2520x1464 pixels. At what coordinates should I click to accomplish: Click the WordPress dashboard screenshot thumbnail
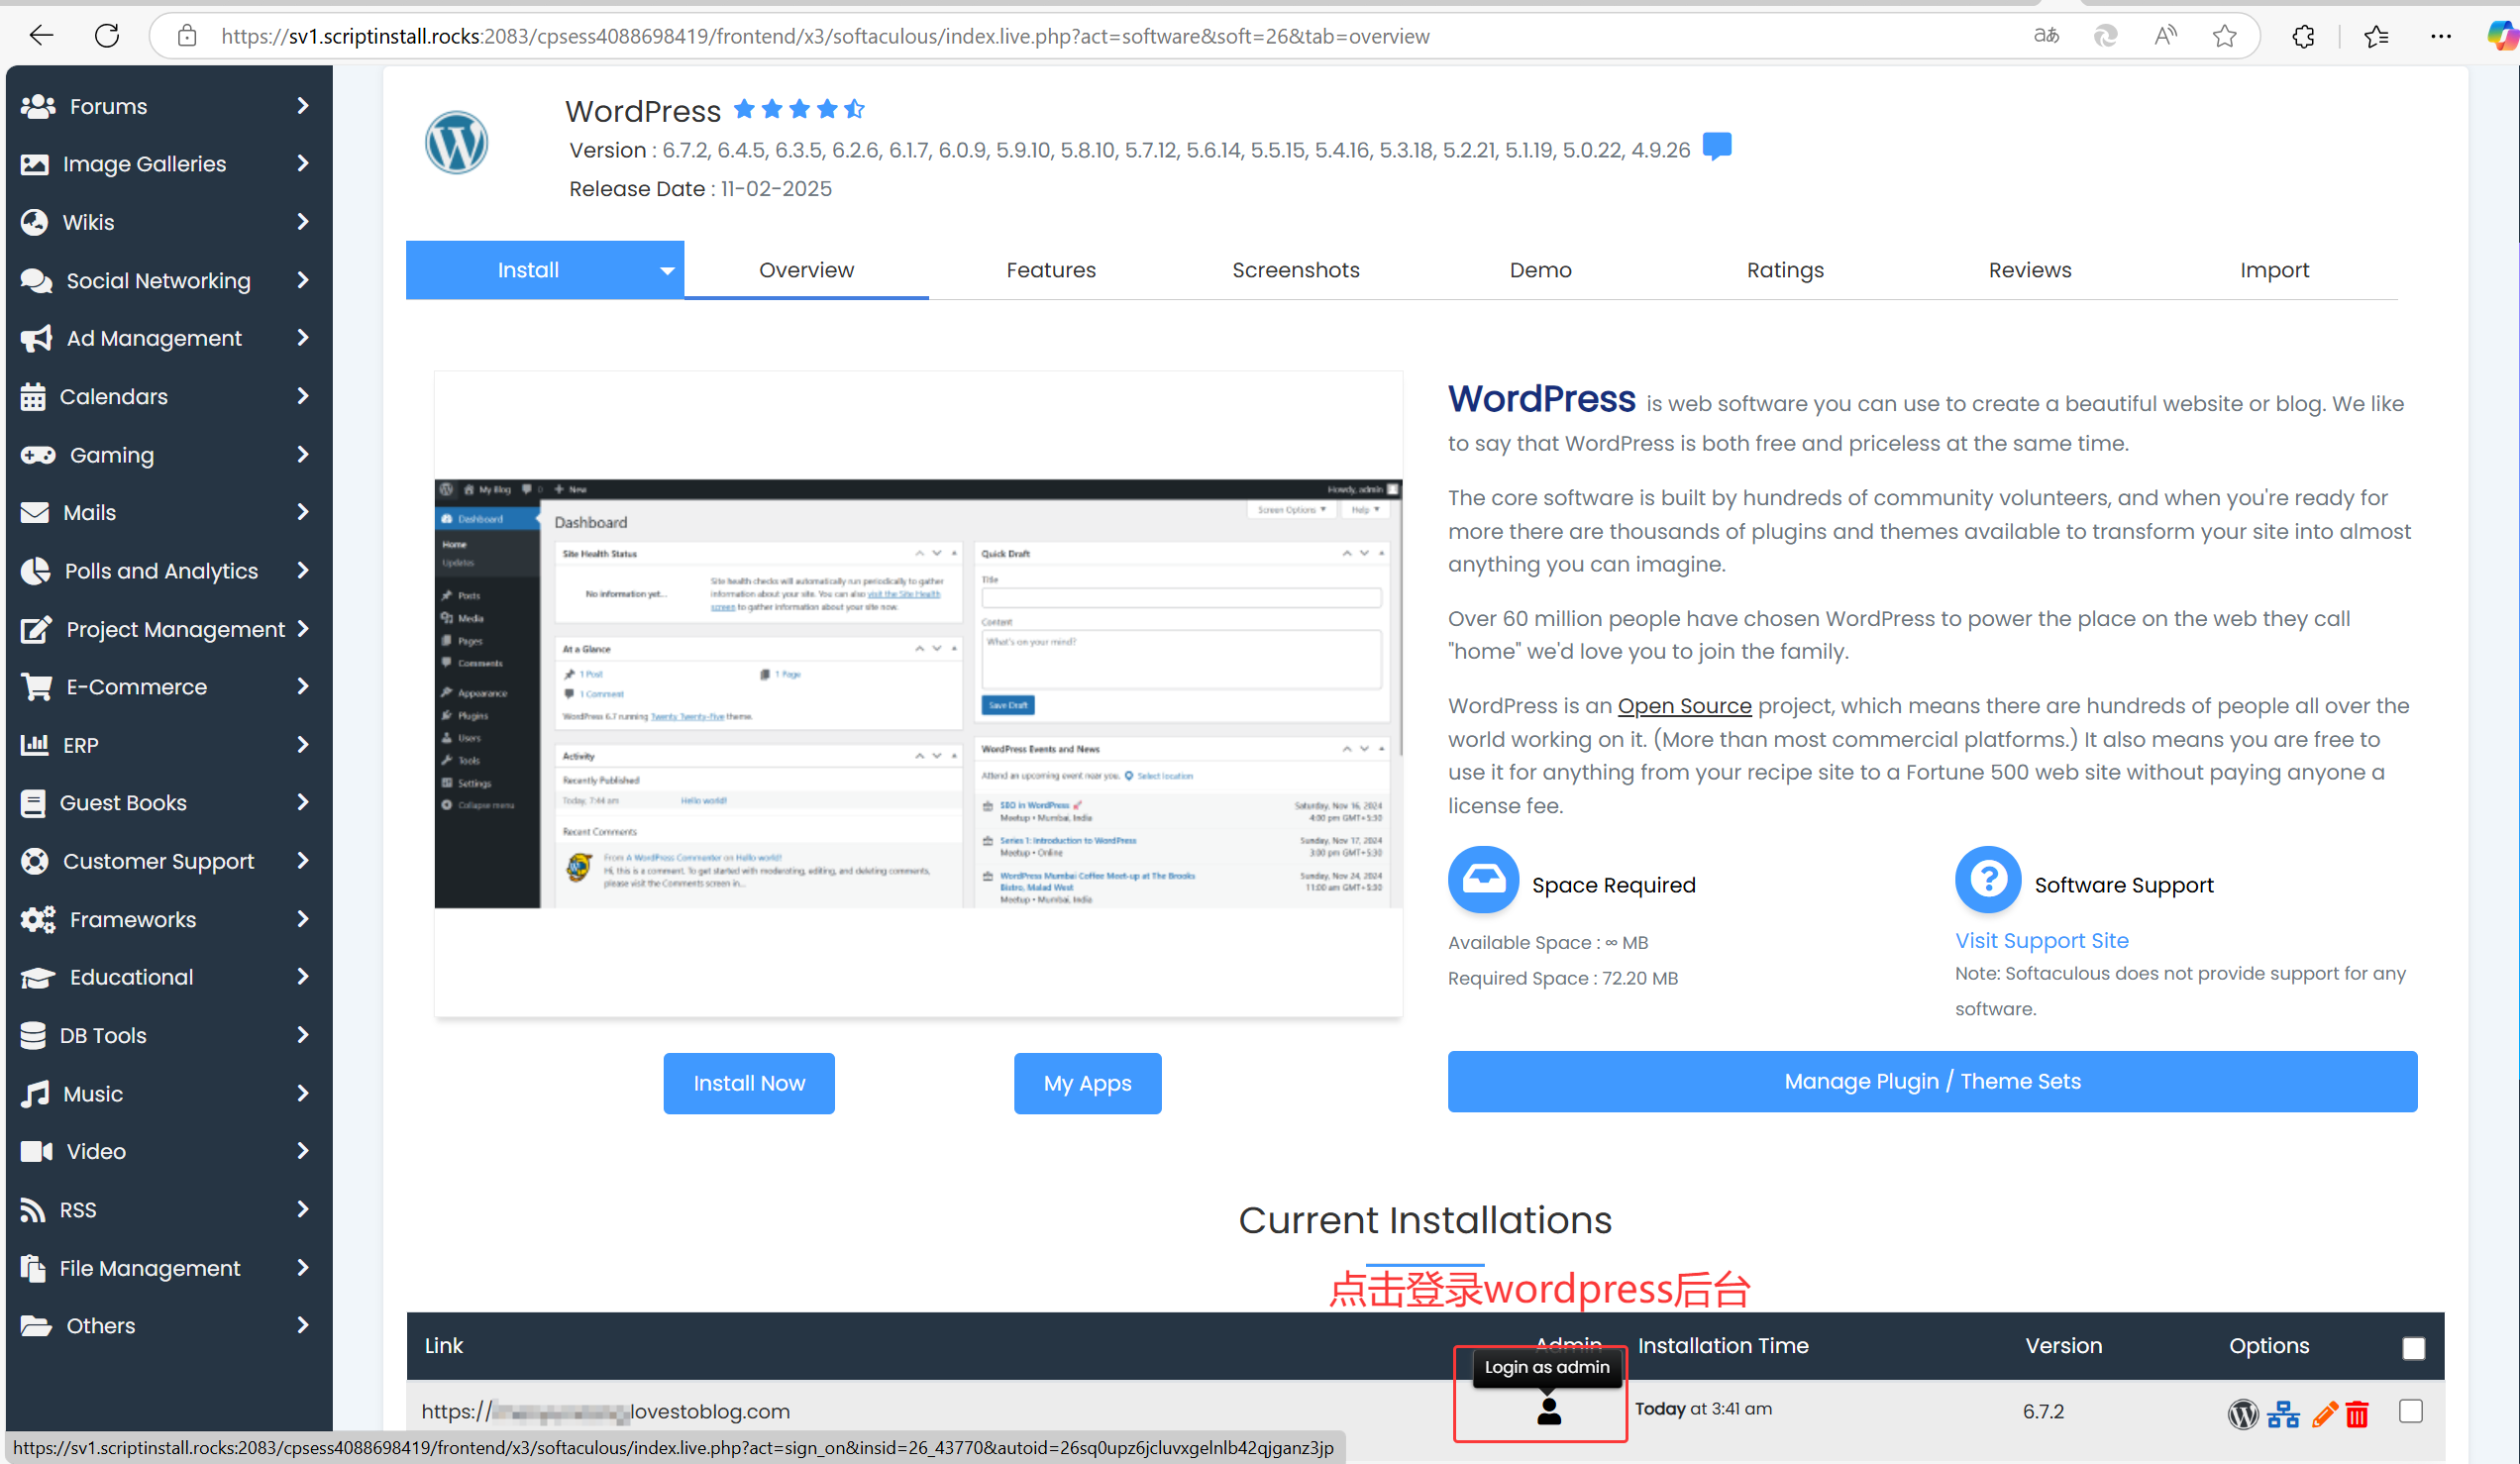(x=918, y=694)
